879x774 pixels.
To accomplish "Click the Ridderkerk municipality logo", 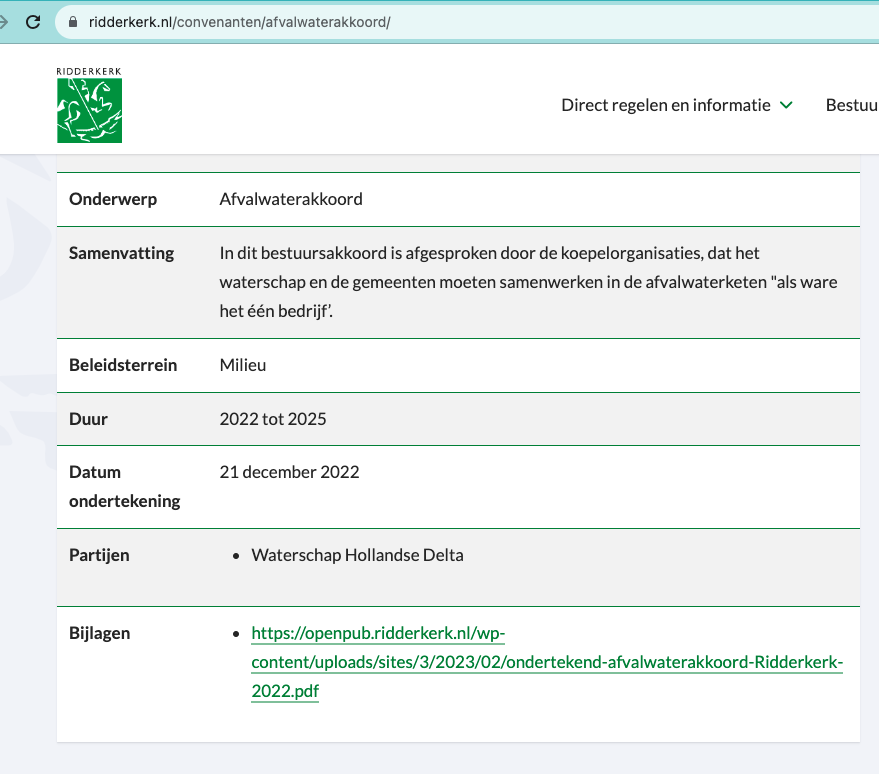I will (89, 104).
